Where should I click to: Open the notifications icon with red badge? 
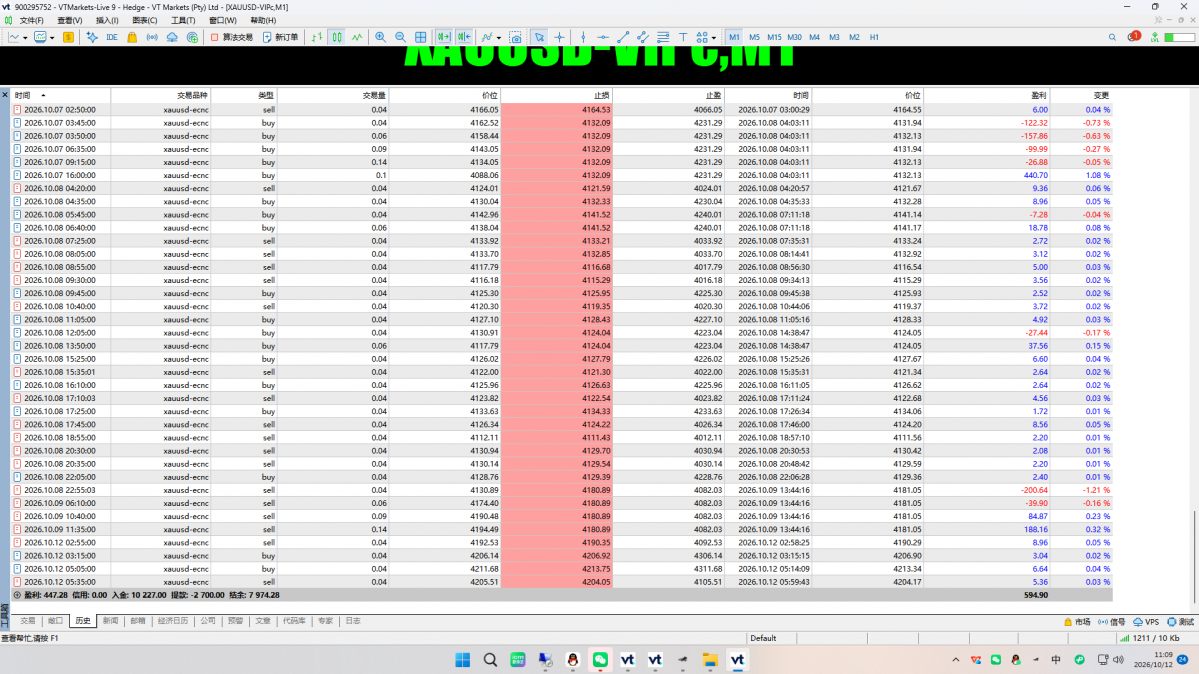pos(1133,37)
